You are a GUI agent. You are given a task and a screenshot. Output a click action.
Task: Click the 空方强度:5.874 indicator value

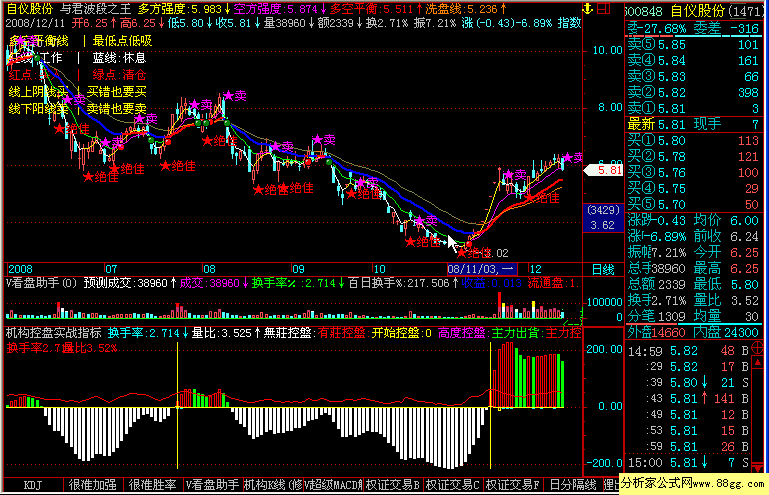(280, 9)
